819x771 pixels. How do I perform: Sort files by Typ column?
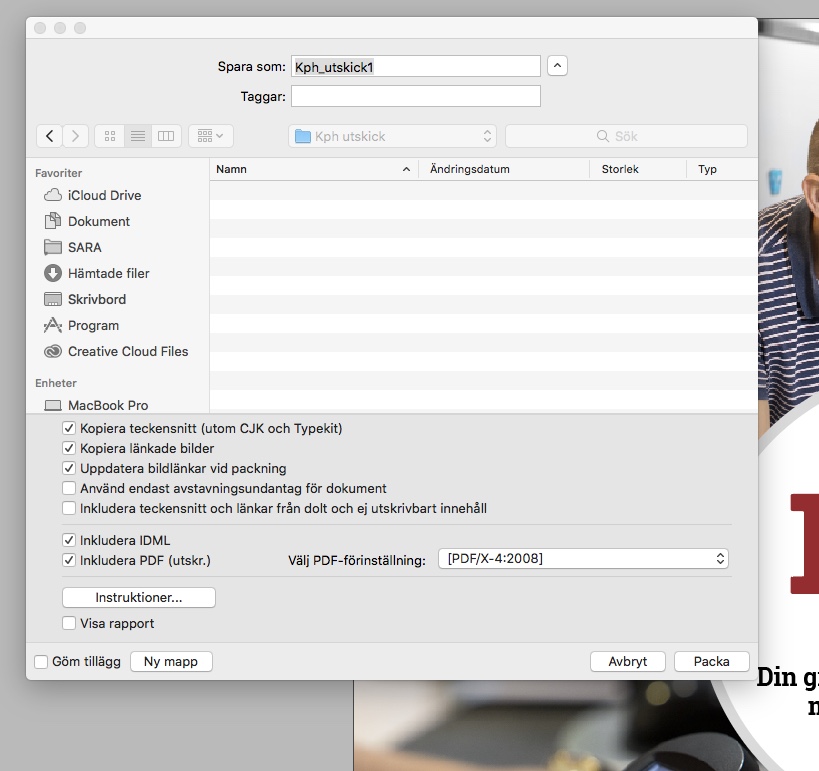pos(722,169)
